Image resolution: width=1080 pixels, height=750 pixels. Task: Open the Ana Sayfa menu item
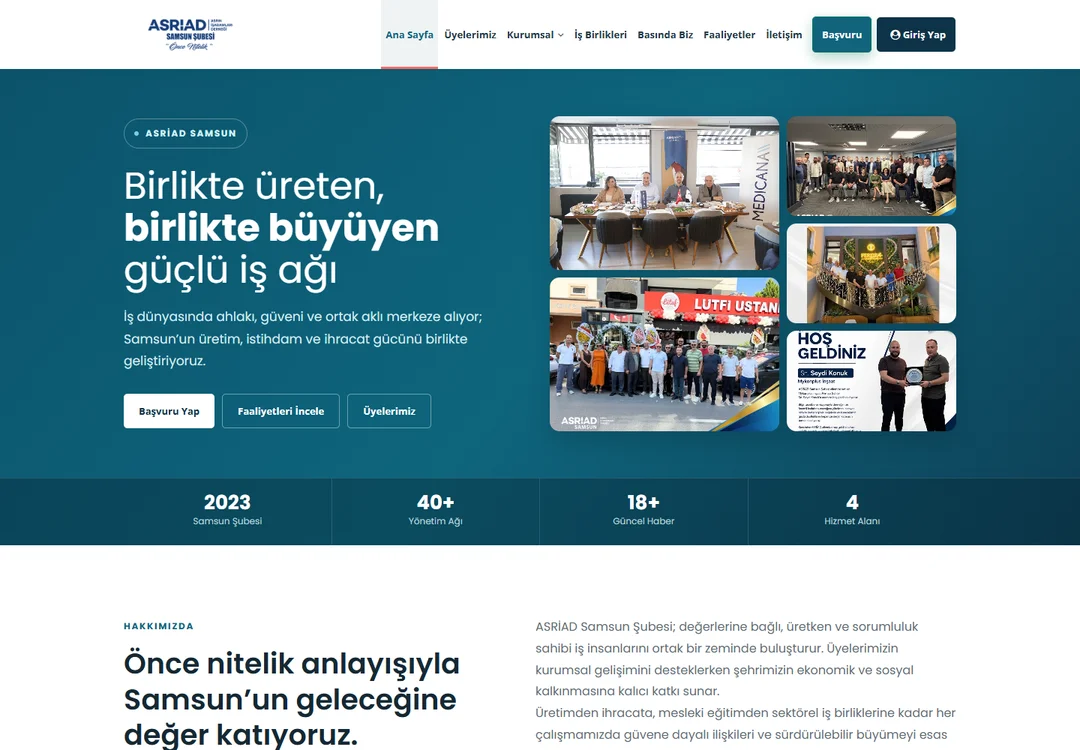tap(409, 34)
